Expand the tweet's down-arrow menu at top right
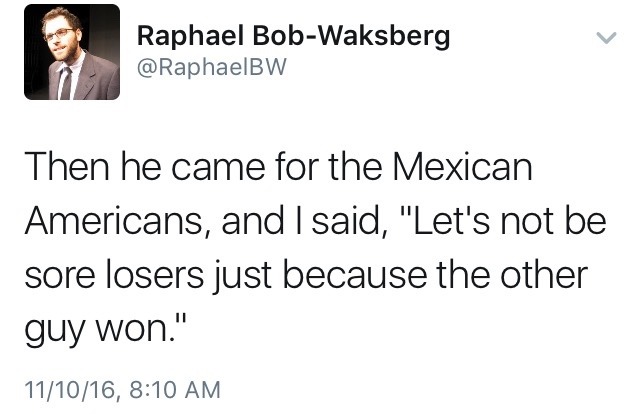This screenshot has height=414, width=639. pos(603,40)
